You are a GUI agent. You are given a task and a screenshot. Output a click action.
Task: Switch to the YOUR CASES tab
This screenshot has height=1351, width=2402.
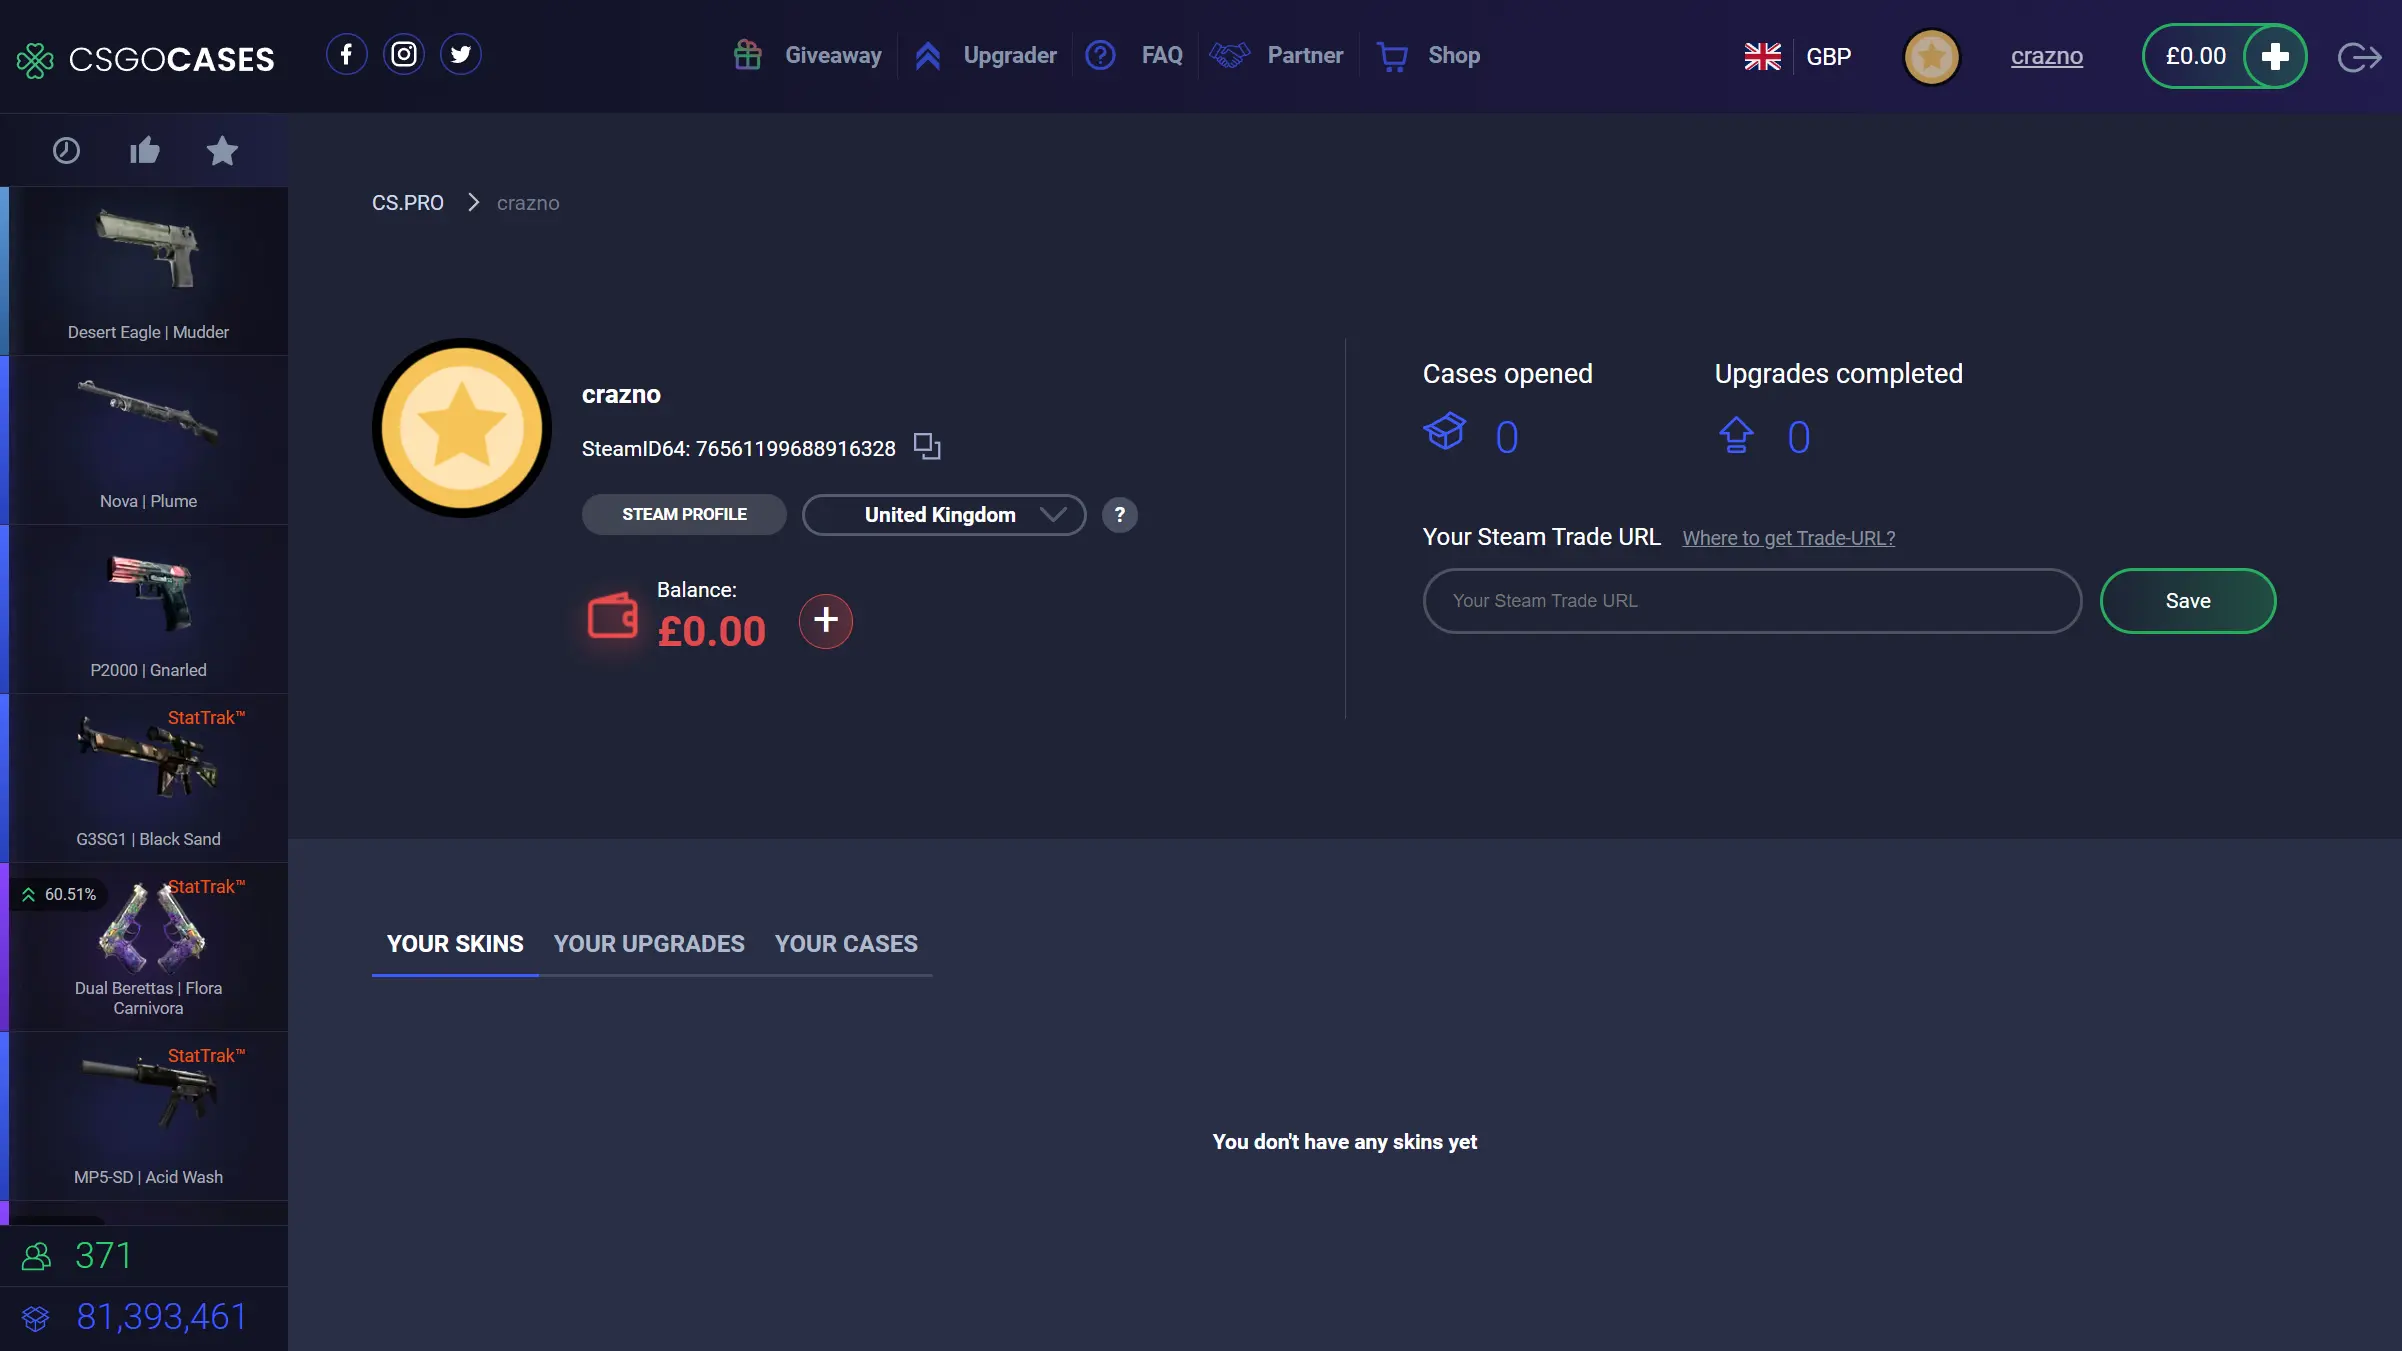pyautogui.click(x=846, y=944)
